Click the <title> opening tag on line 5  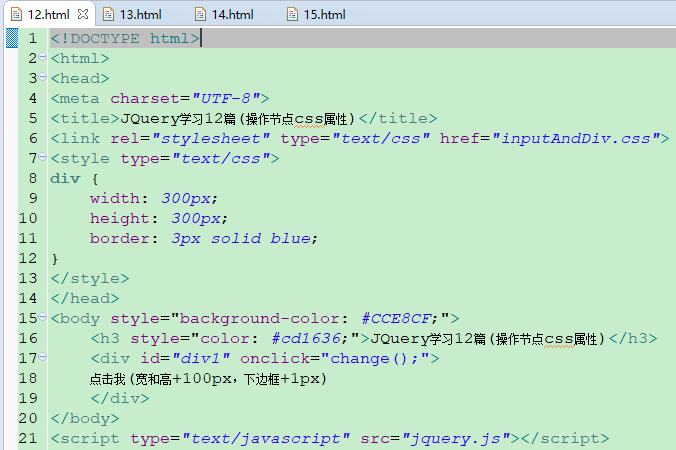(x=85, y=119)
